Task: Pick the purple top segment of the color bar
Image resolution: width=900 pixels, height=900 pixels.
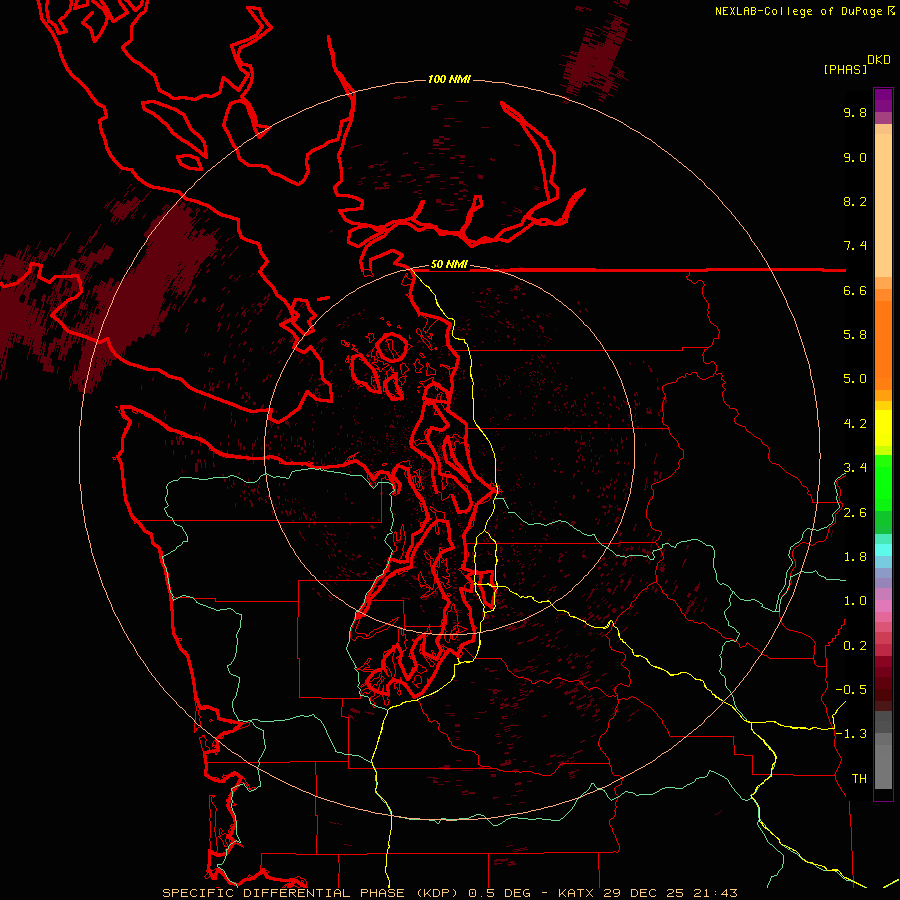Action: click(883, 100)
